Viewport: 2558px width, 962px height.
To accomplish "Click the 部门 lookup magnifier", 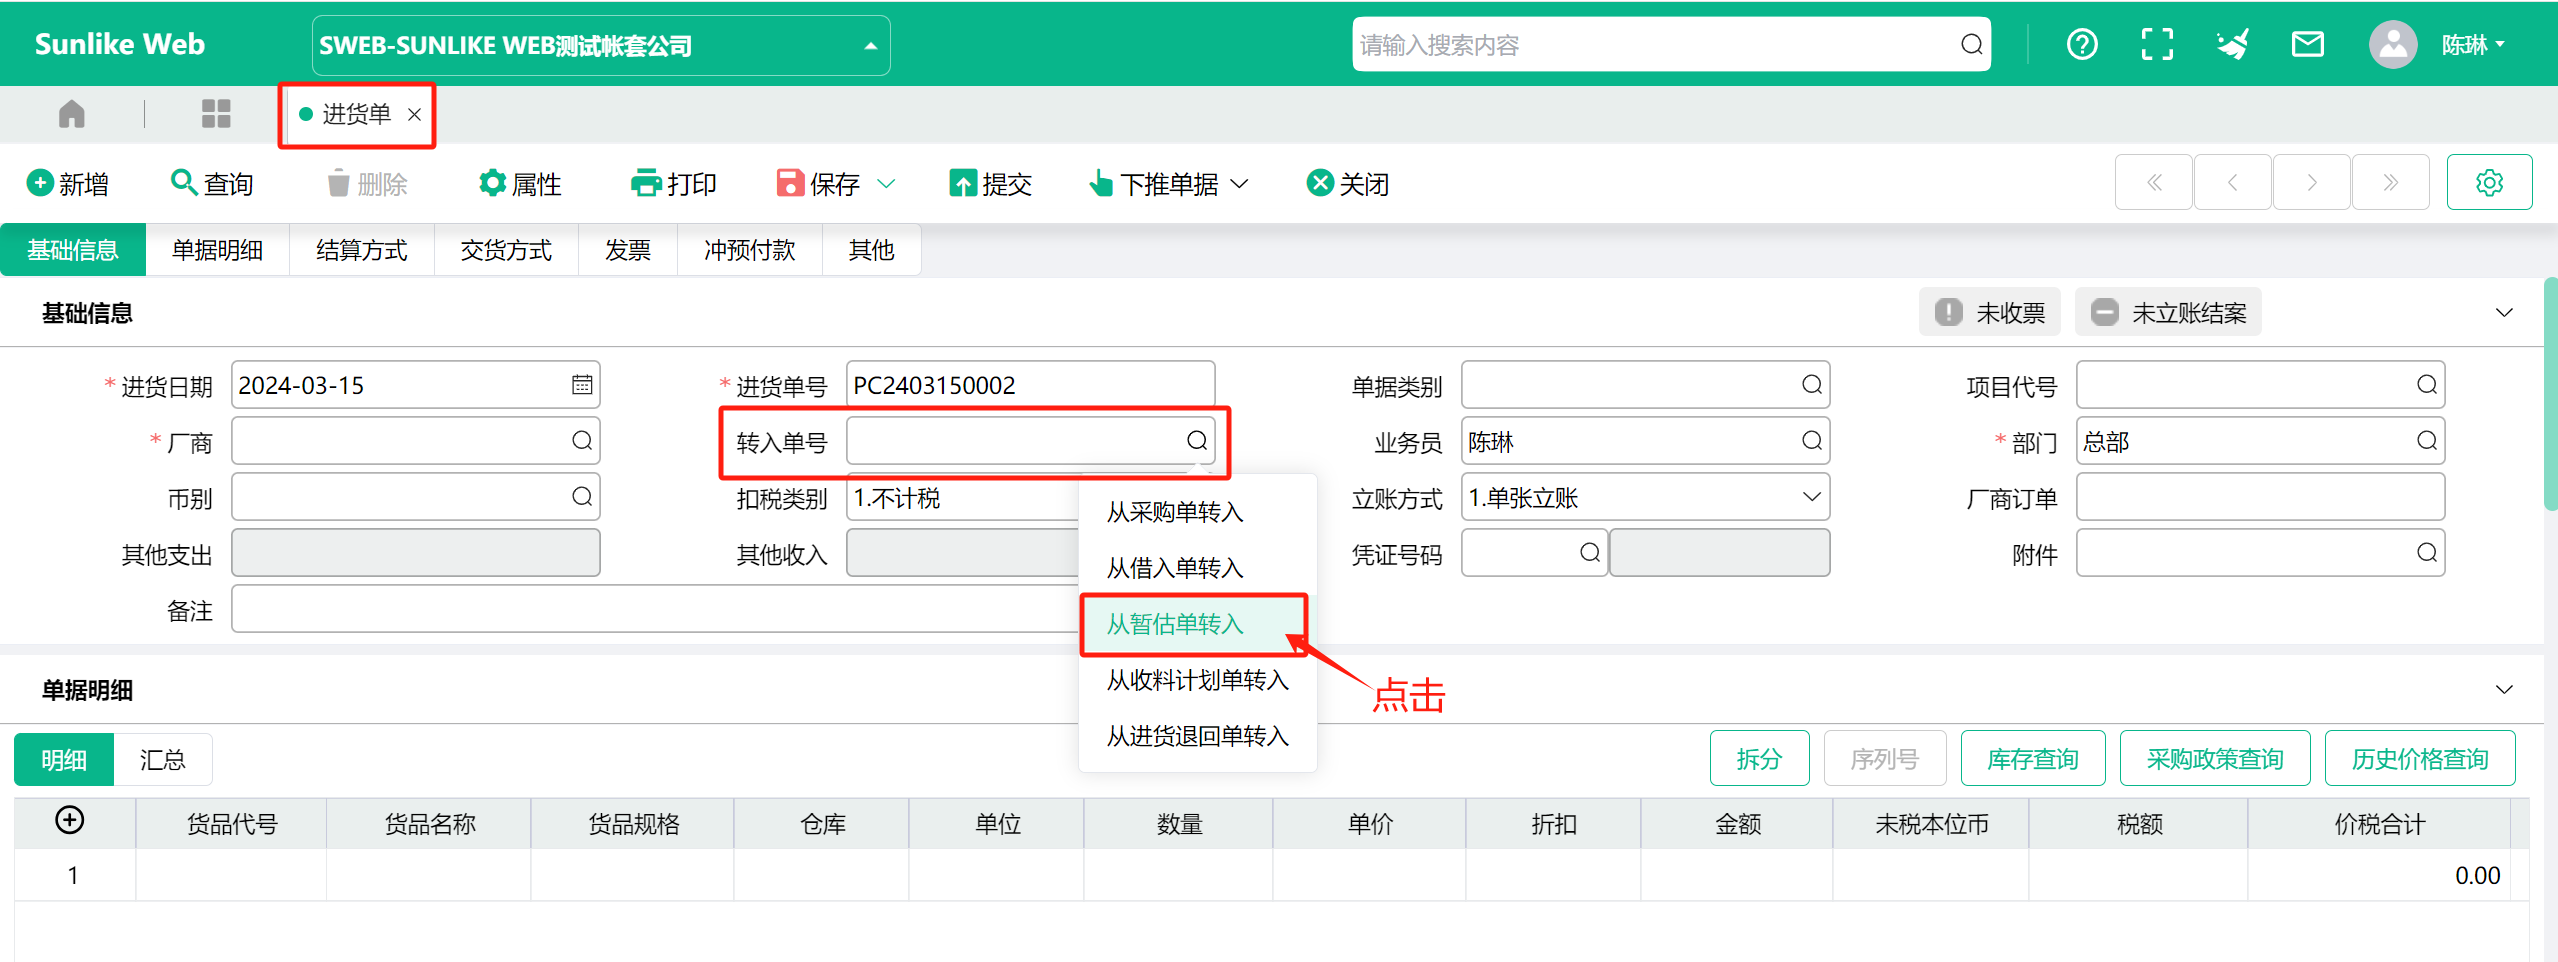I will [2427, 441].
